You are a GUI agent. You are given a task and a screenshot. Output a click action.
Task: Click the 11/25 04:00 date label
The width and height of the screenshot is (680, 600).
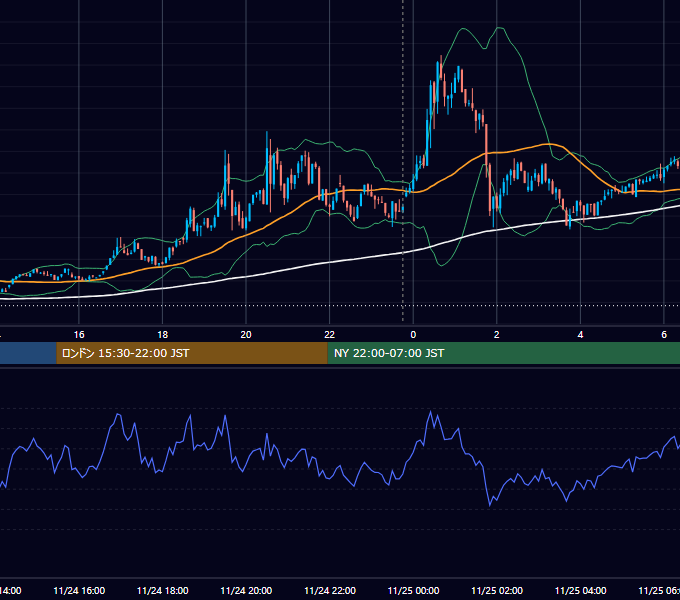pos(580,590)
